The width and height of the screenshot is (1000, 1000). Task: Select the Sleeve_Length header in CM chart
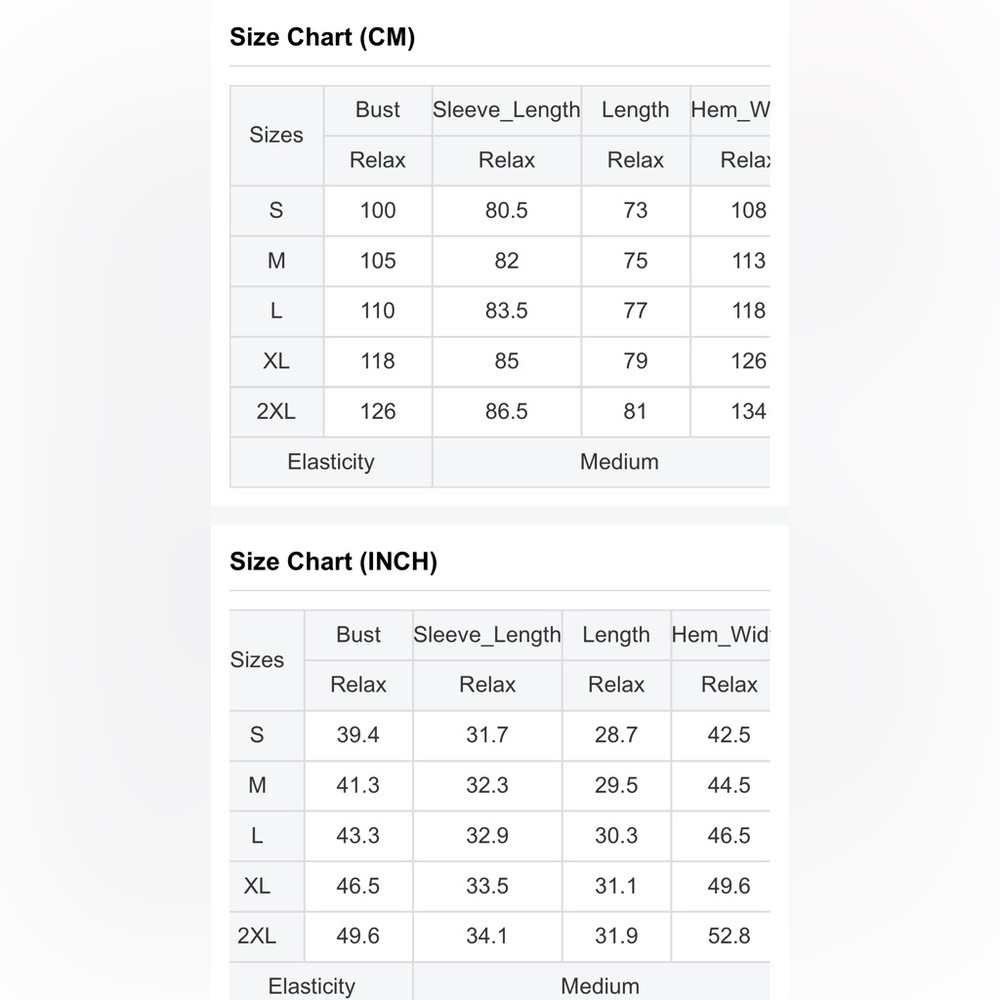pyautogui.click(x=506, y=110)
